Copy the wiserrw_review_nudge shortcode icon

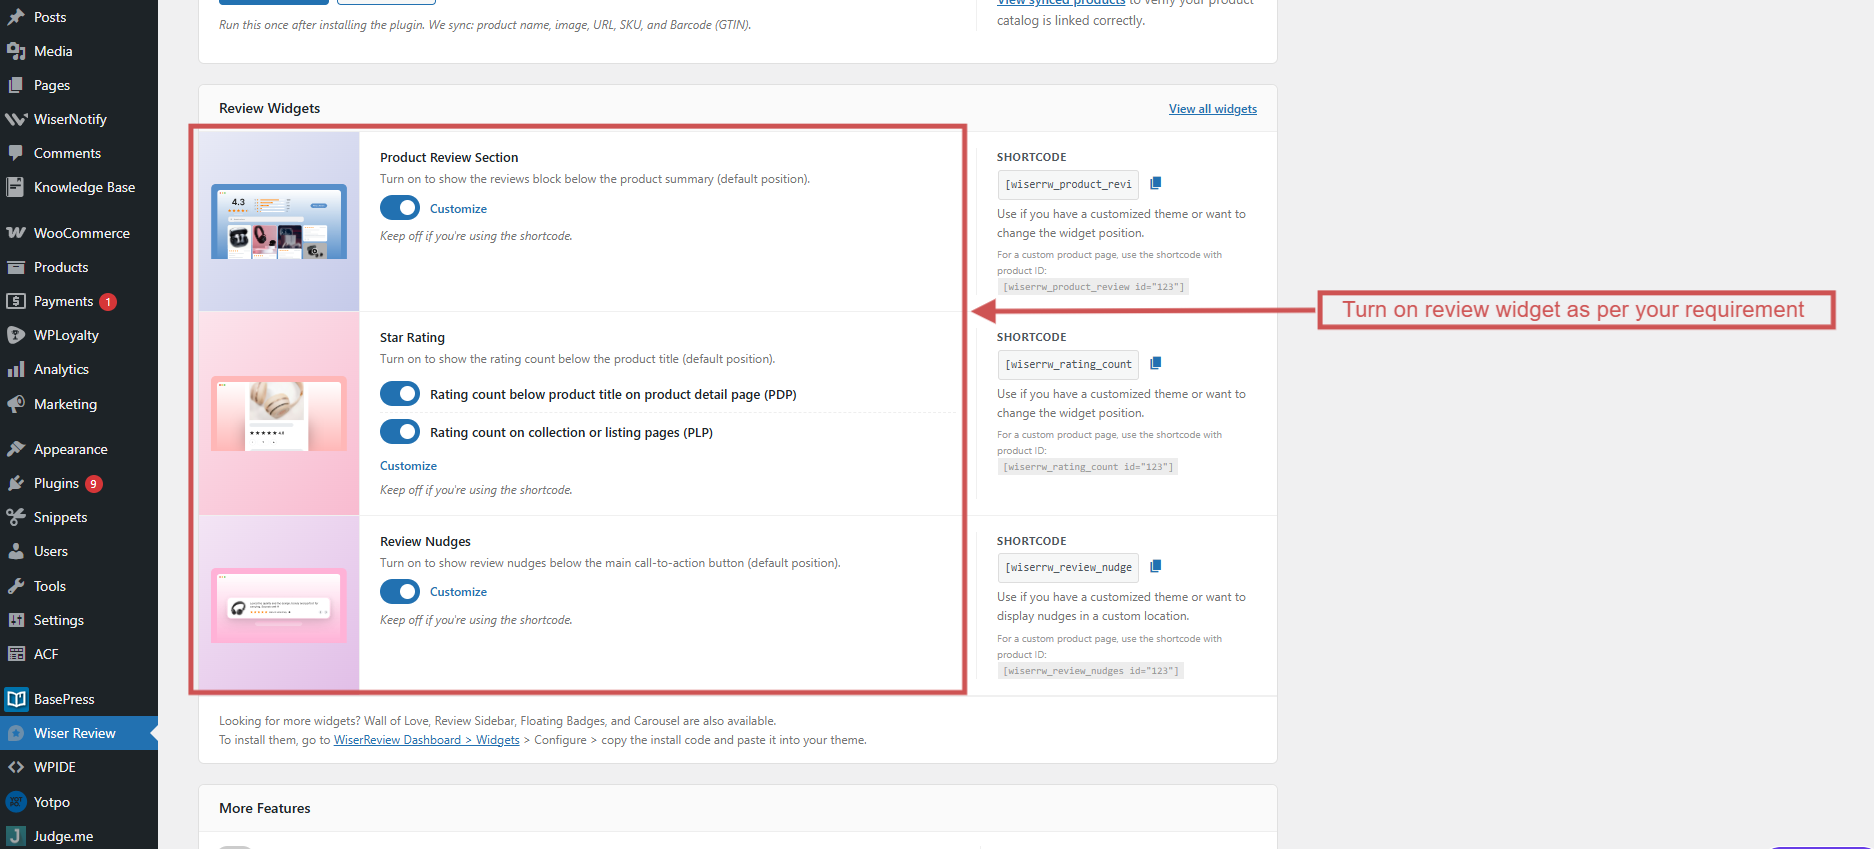coord(1155,566)
